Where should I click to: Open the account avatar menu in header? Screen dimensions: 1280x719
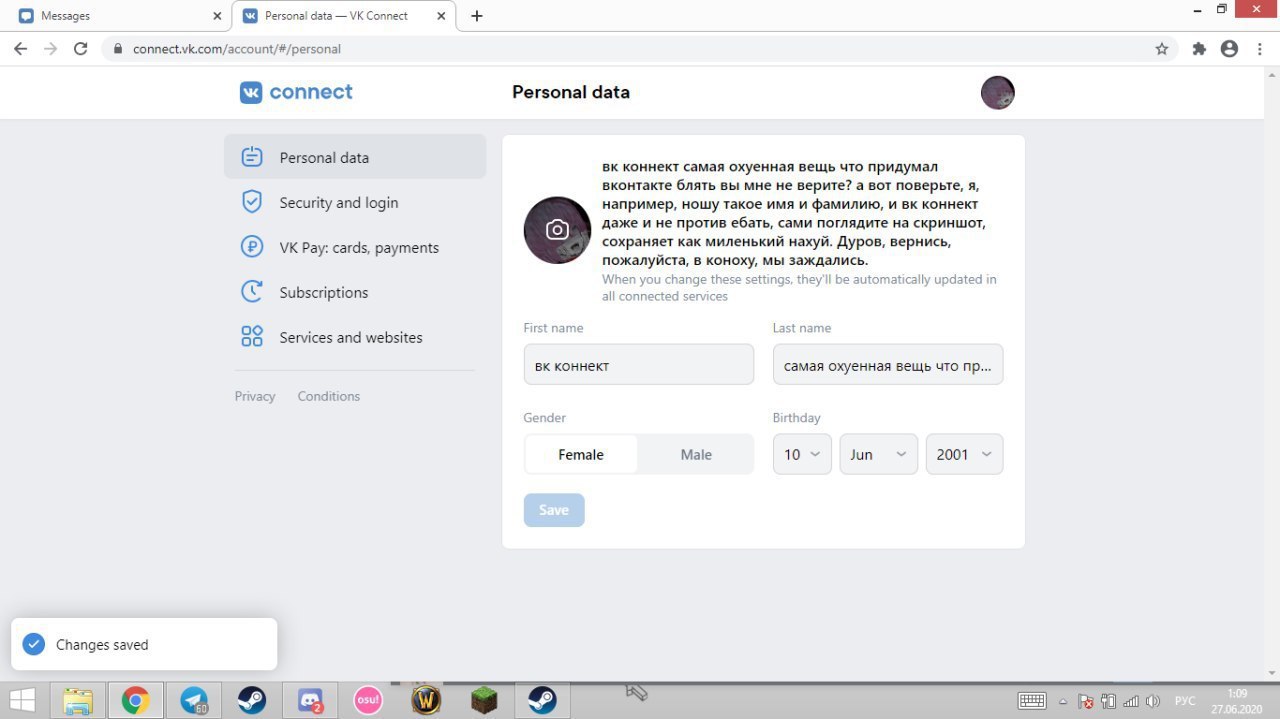[x=997, y=92]
